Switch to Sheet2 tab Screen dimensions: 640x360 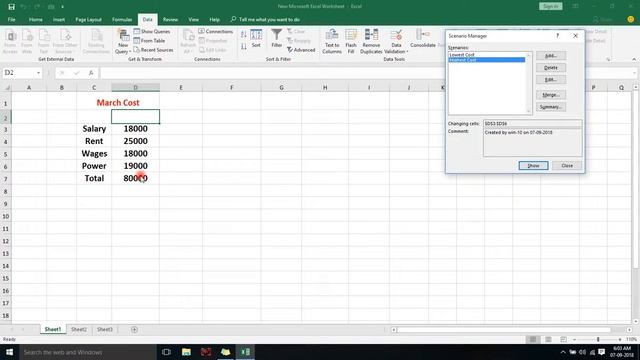79,329
